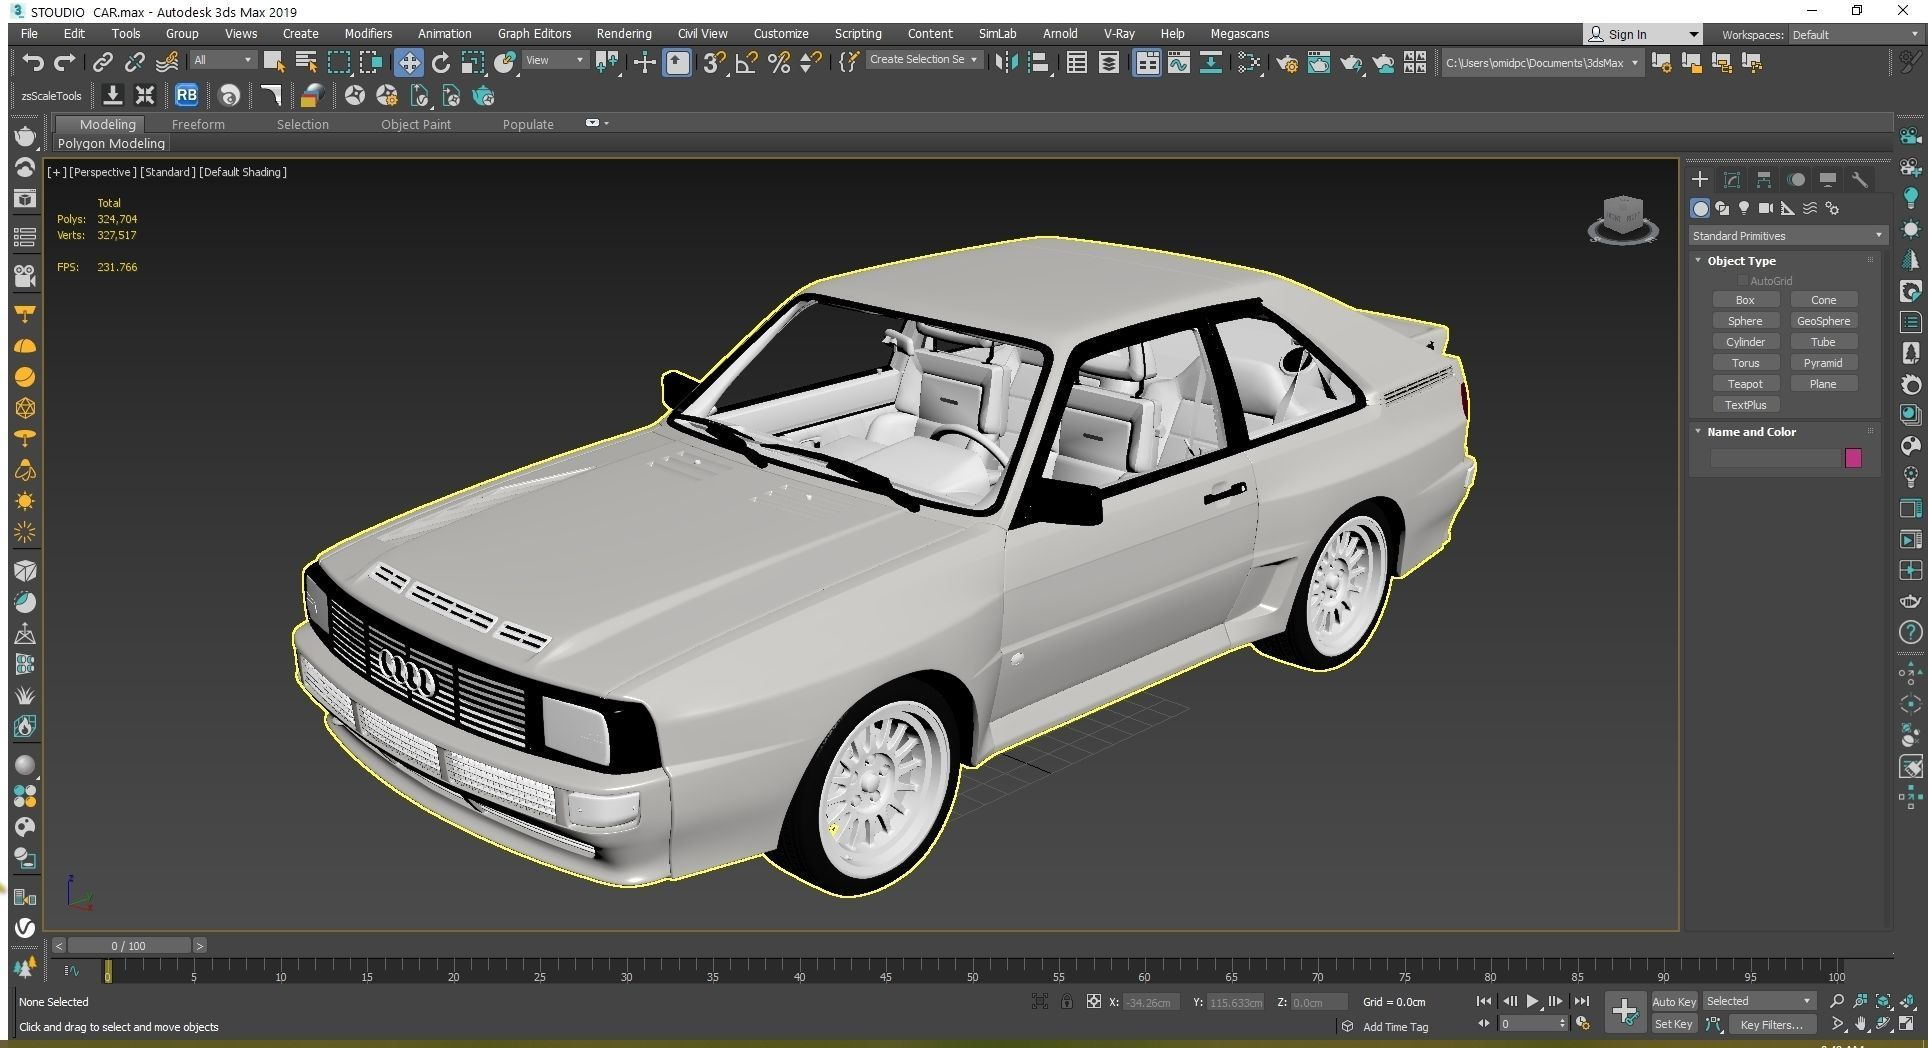Viewport: 1928px width, 1048px height.
Task: Open the Modifiers menu
Action: pos(368,34)
